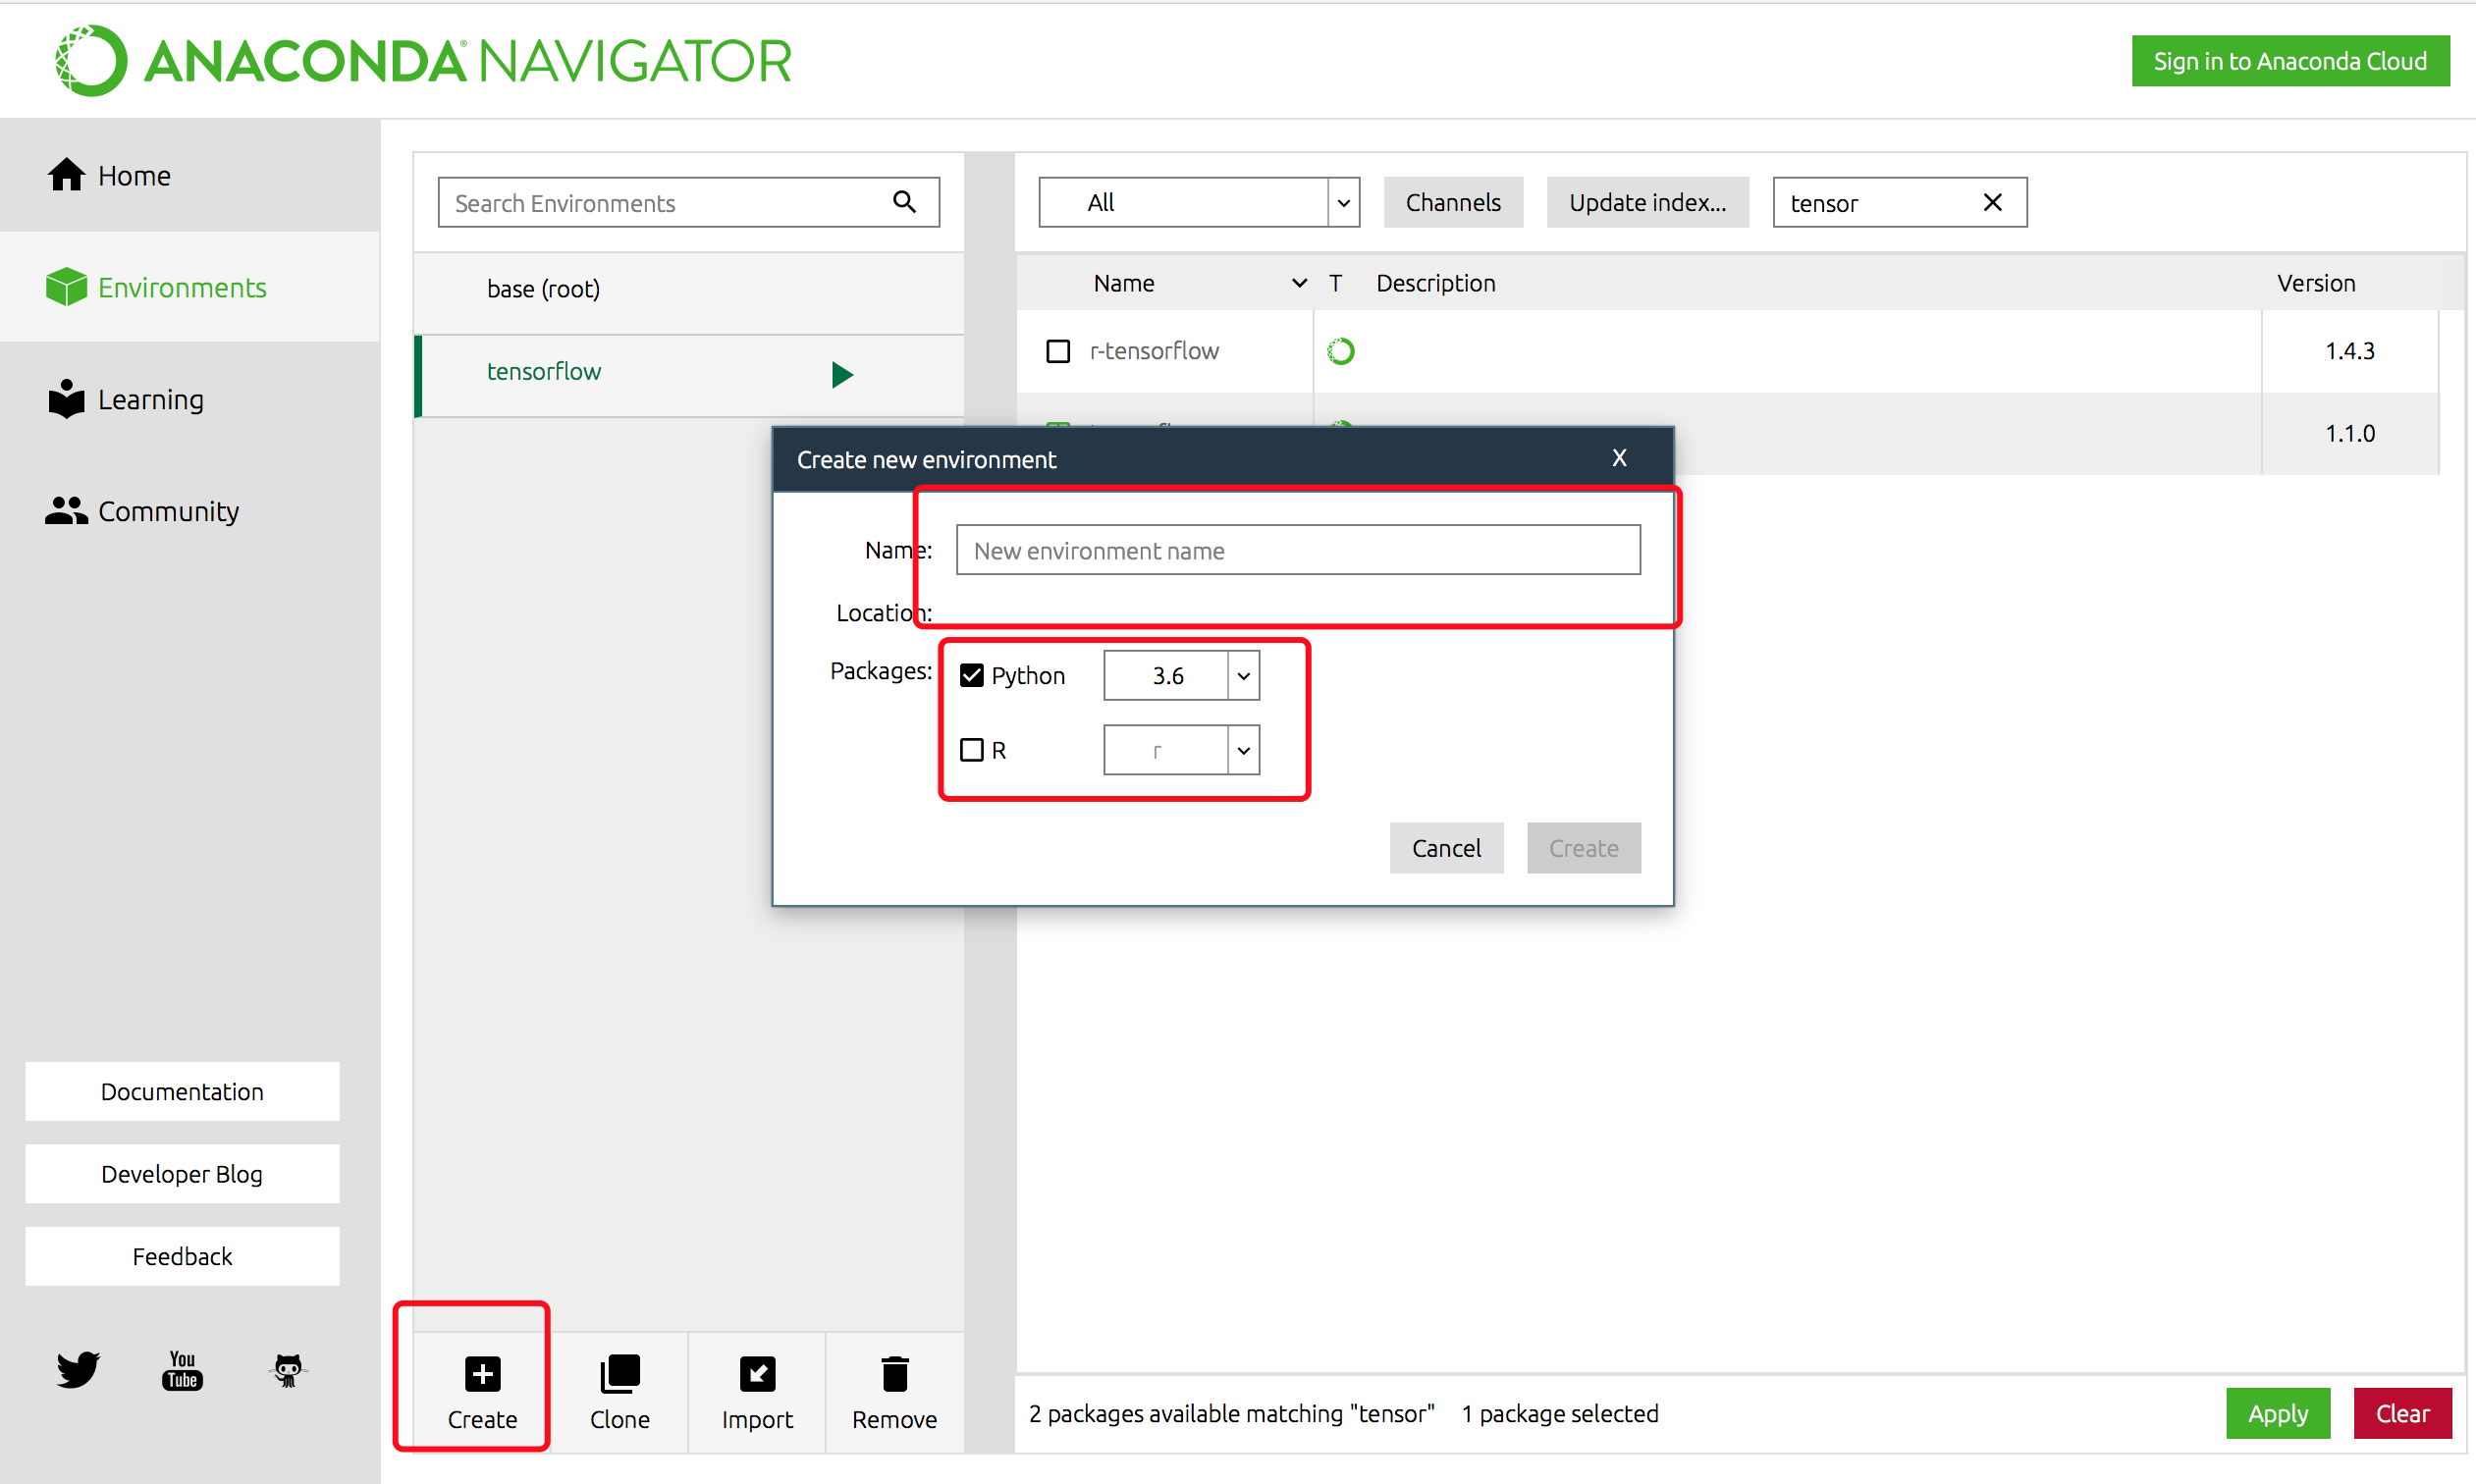Open the GitHub octocat icon link

288,1369
